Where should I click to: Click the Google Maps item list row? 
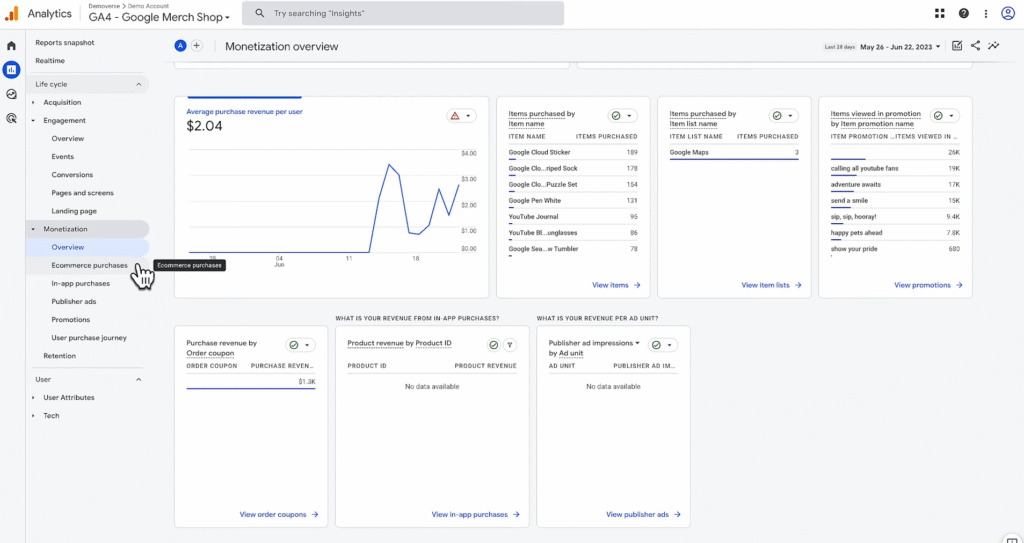pos(734,153)
